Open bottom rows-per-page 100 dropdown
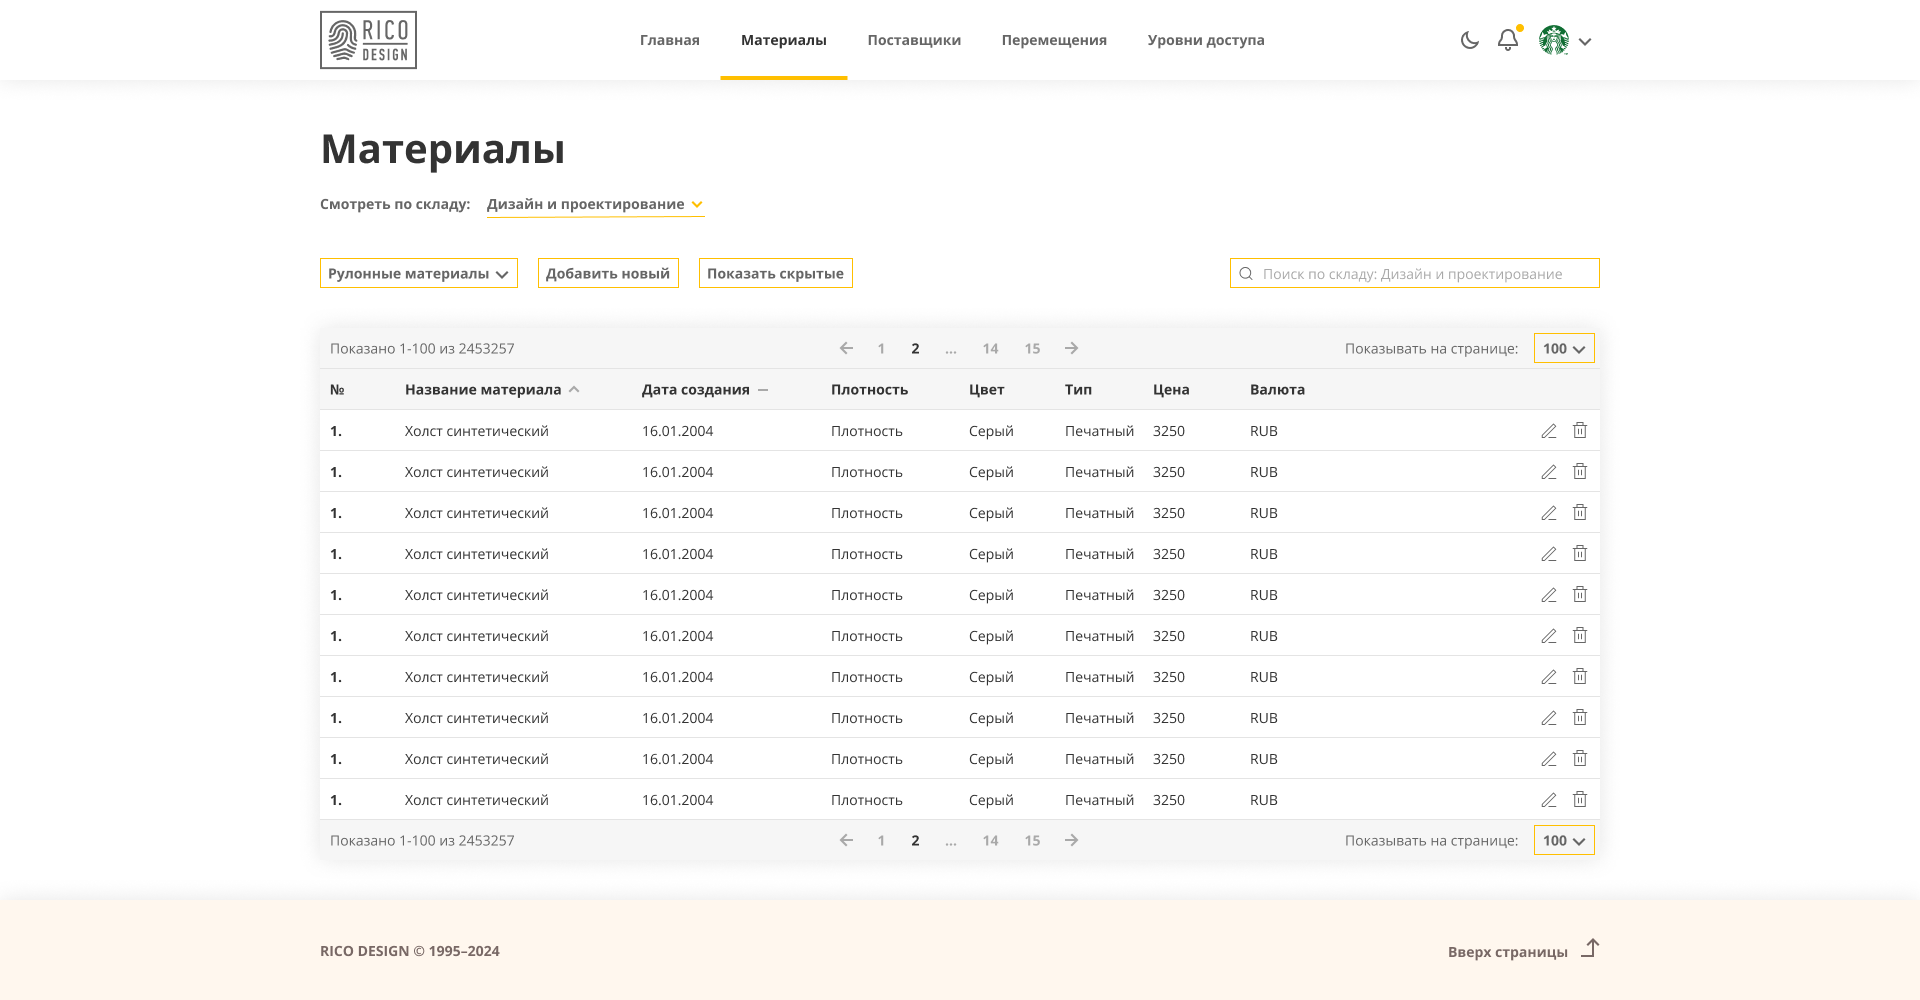The image size is (1920, 1000). click(1564, 840)
